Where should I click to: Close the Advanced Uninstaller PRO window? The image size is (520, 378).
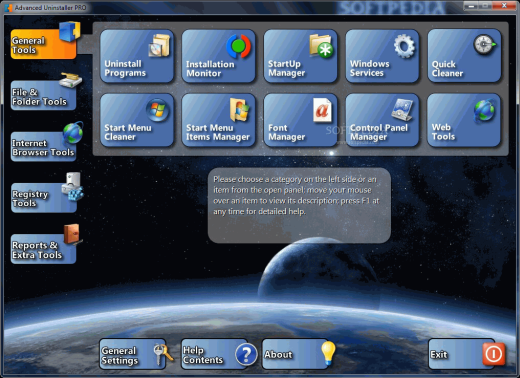point(504,6)
